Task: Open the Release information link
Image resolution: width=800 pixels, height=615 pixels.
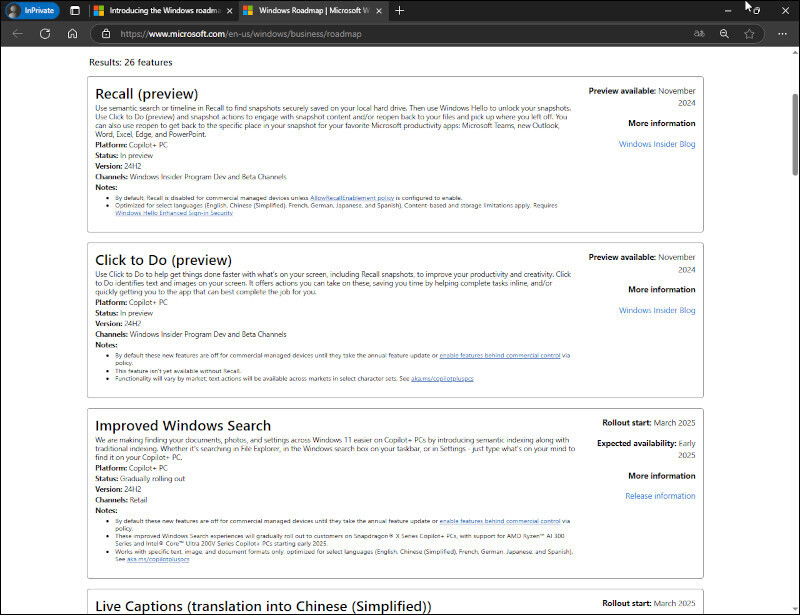Action: click(660, 496)
